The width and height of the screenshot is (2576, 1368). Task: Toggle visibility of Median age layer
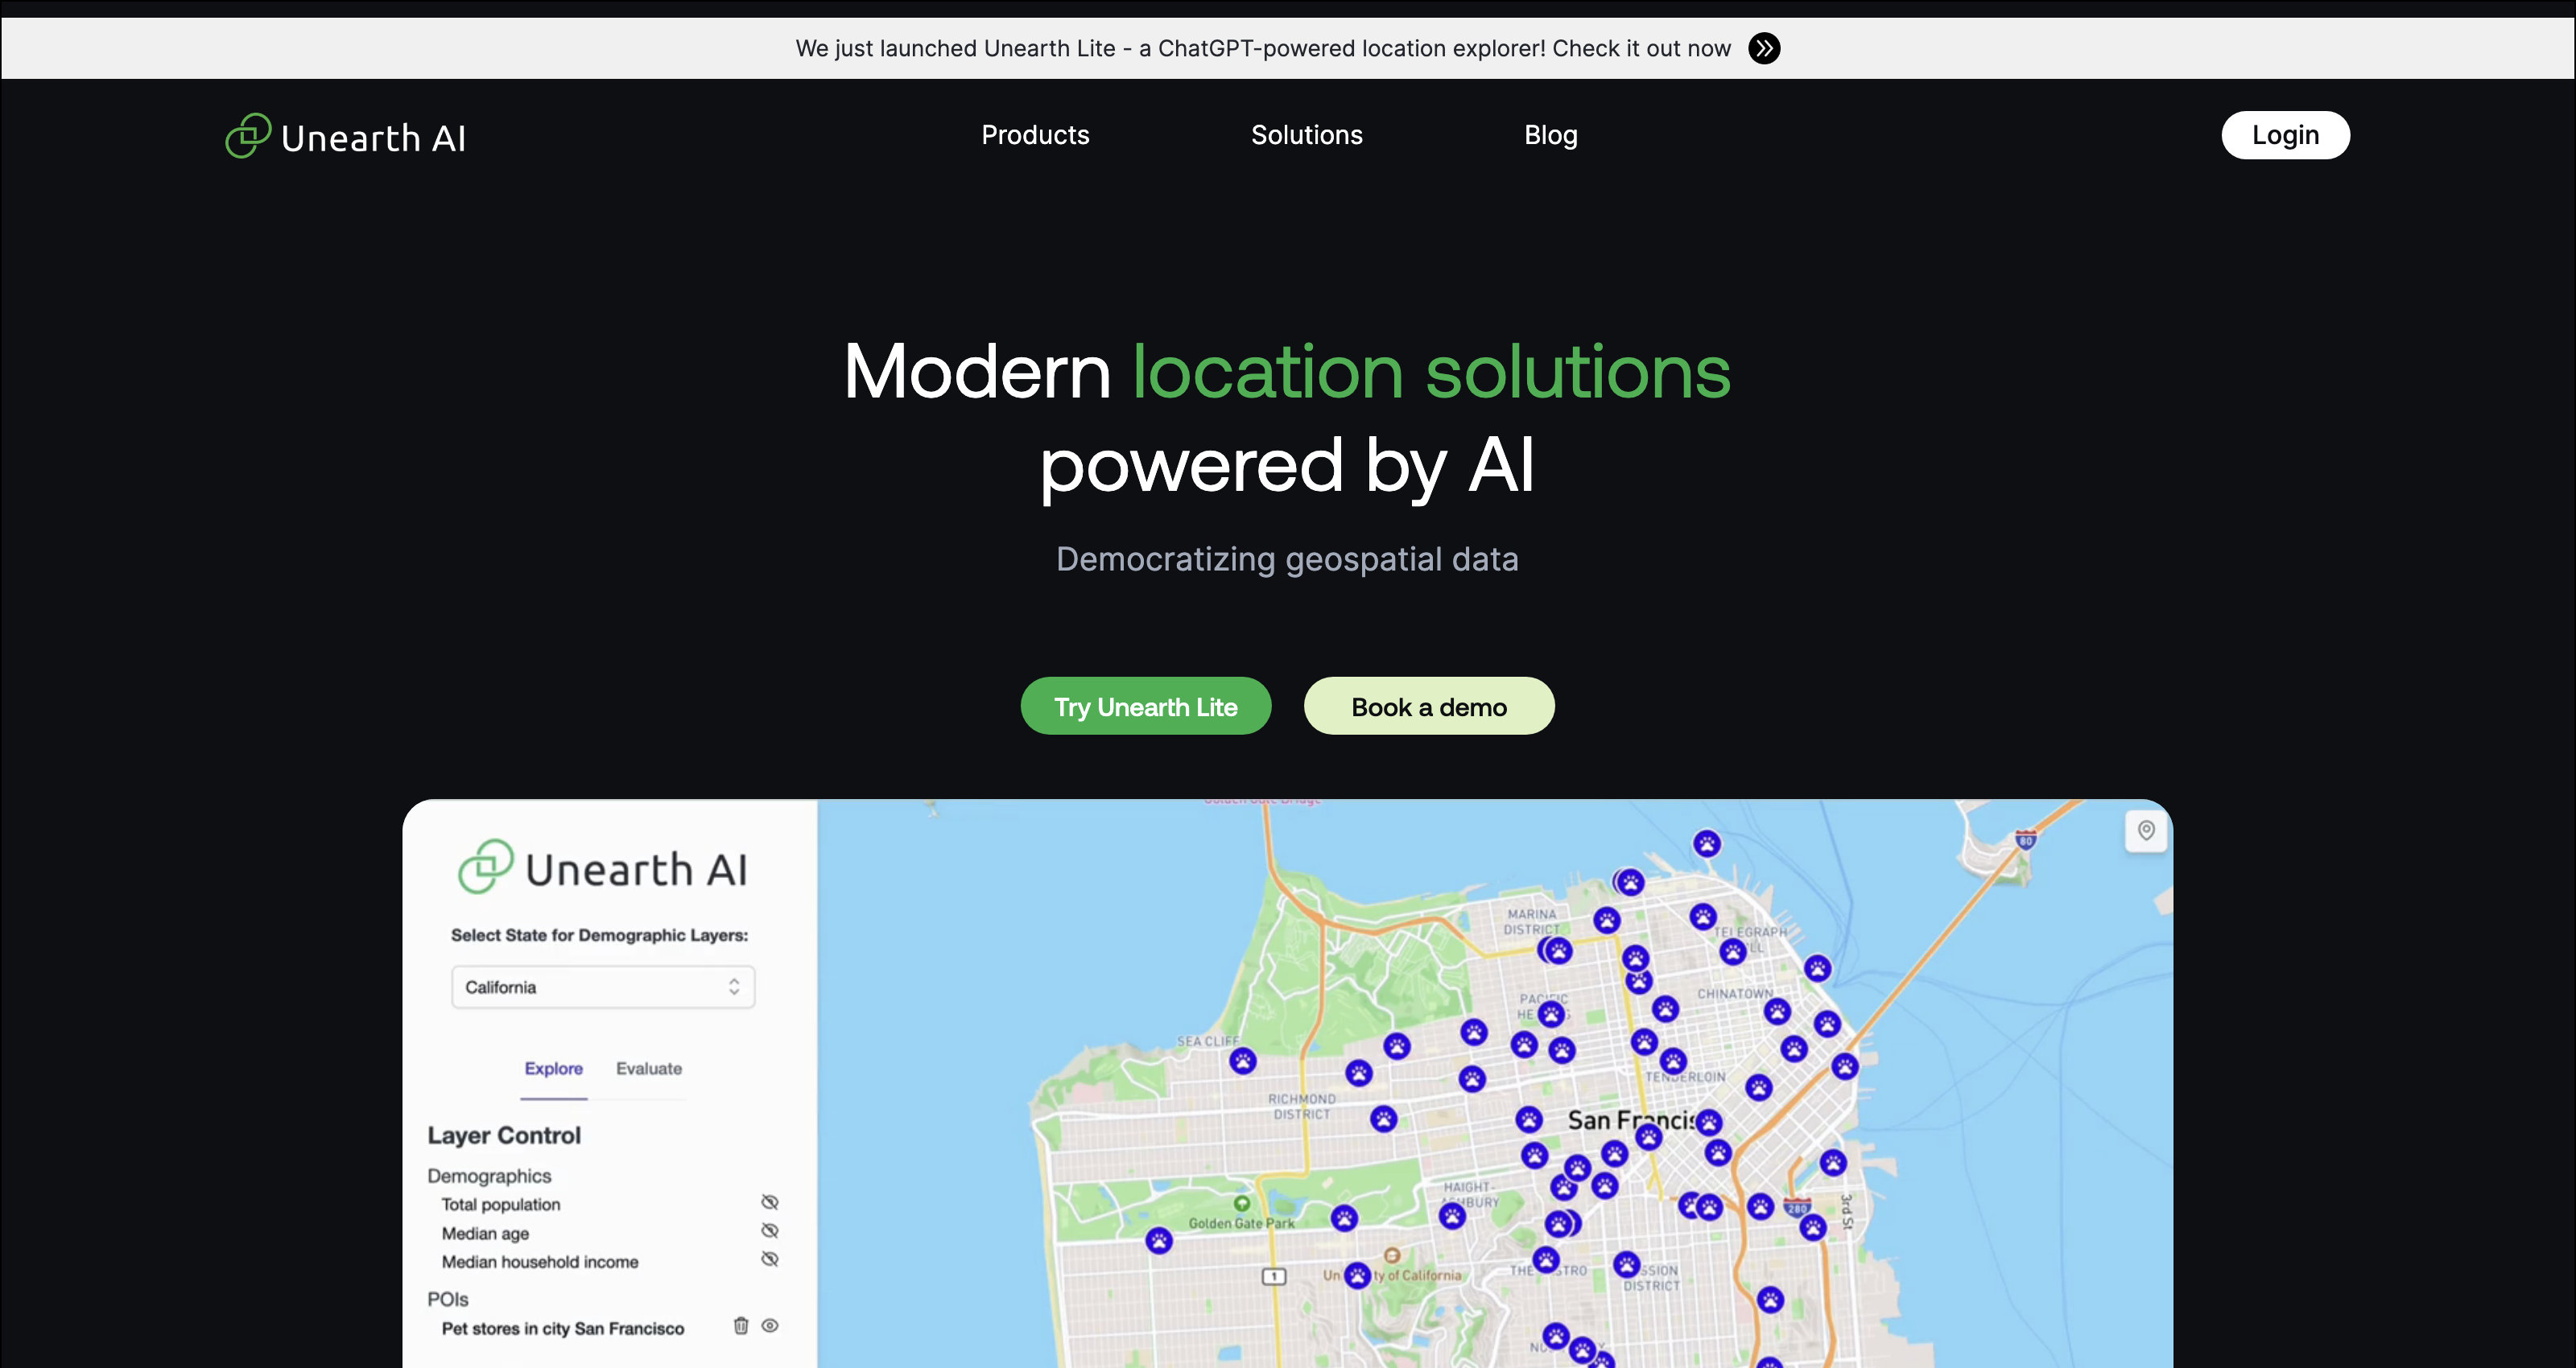(x=770, y=1230)
